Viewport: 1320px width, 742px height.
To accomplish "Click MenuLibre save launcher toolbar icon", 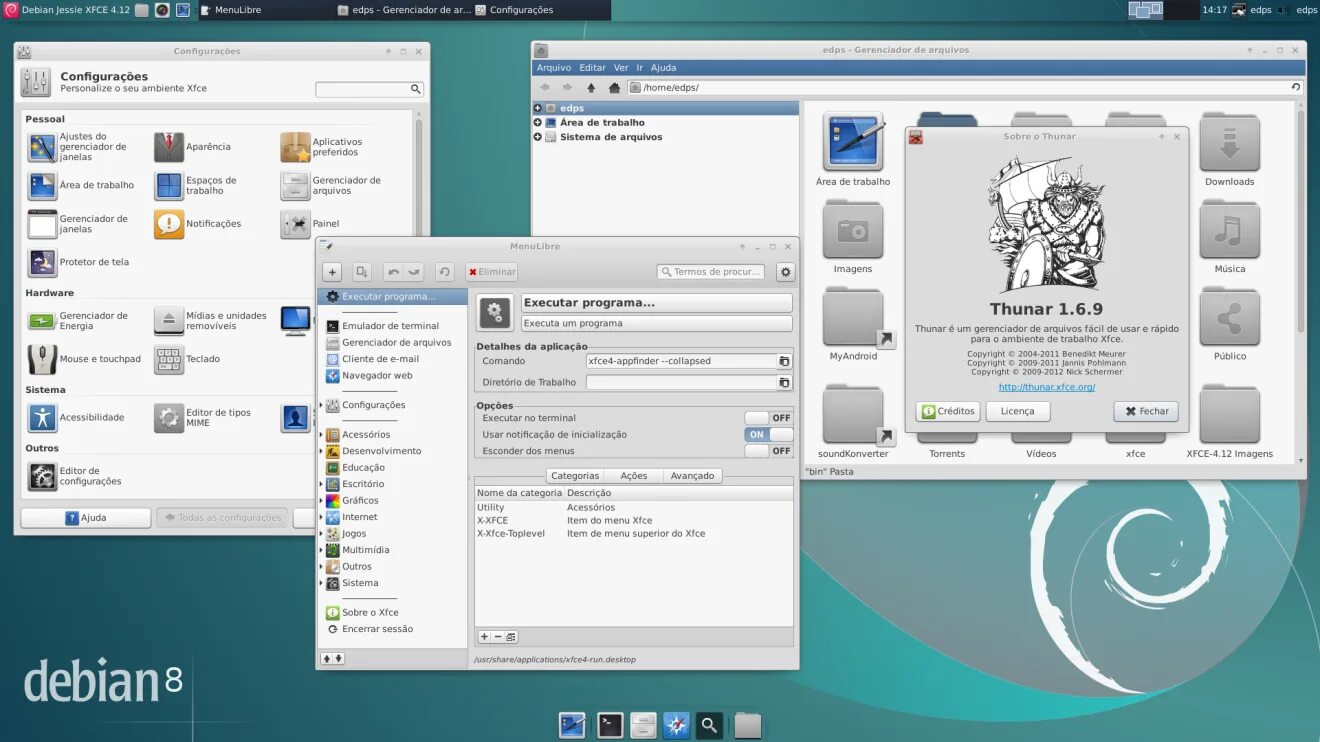I will click(x=362, y=272).
